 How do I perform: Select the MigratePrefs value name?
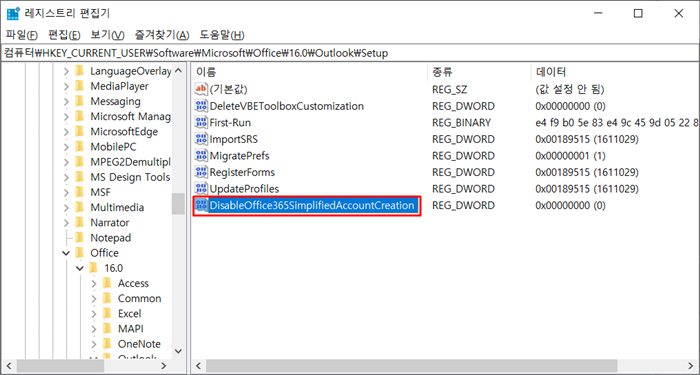point(239,156)
